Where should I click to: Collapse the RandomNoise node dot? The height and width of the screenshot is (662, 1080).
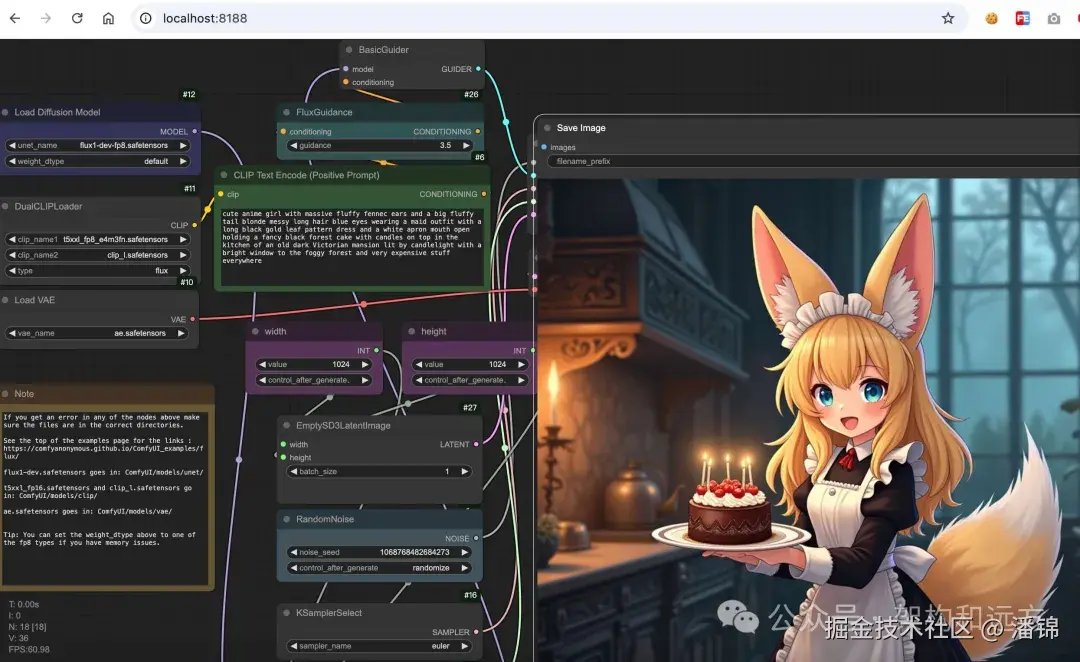287,519
